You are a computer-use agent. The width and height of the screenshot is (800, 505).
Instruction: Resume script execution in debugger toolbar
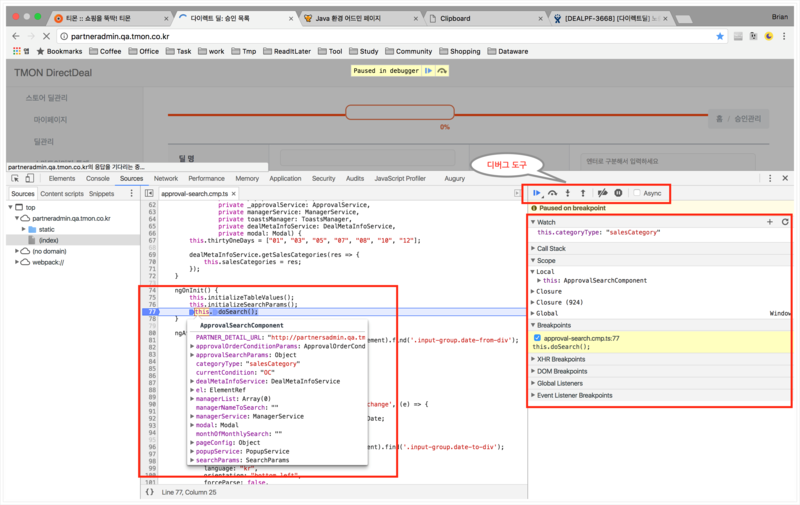(537, 193)
